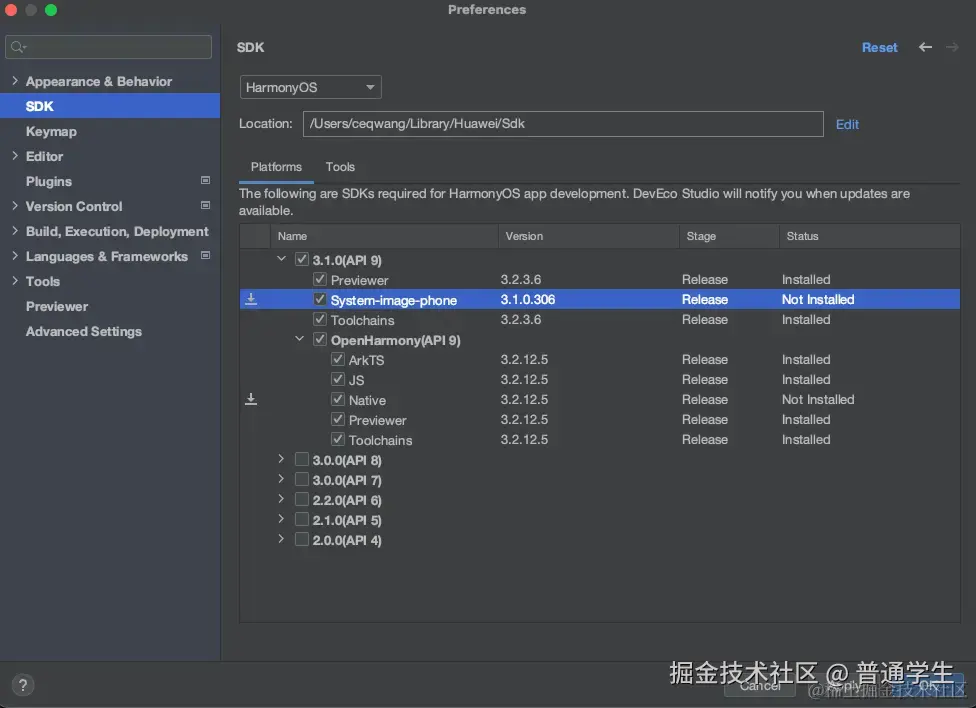Uncheck the OpenHarmony Previewer 3.2.12.5 checkbox
976x708 pixels.
click(338, 419)
